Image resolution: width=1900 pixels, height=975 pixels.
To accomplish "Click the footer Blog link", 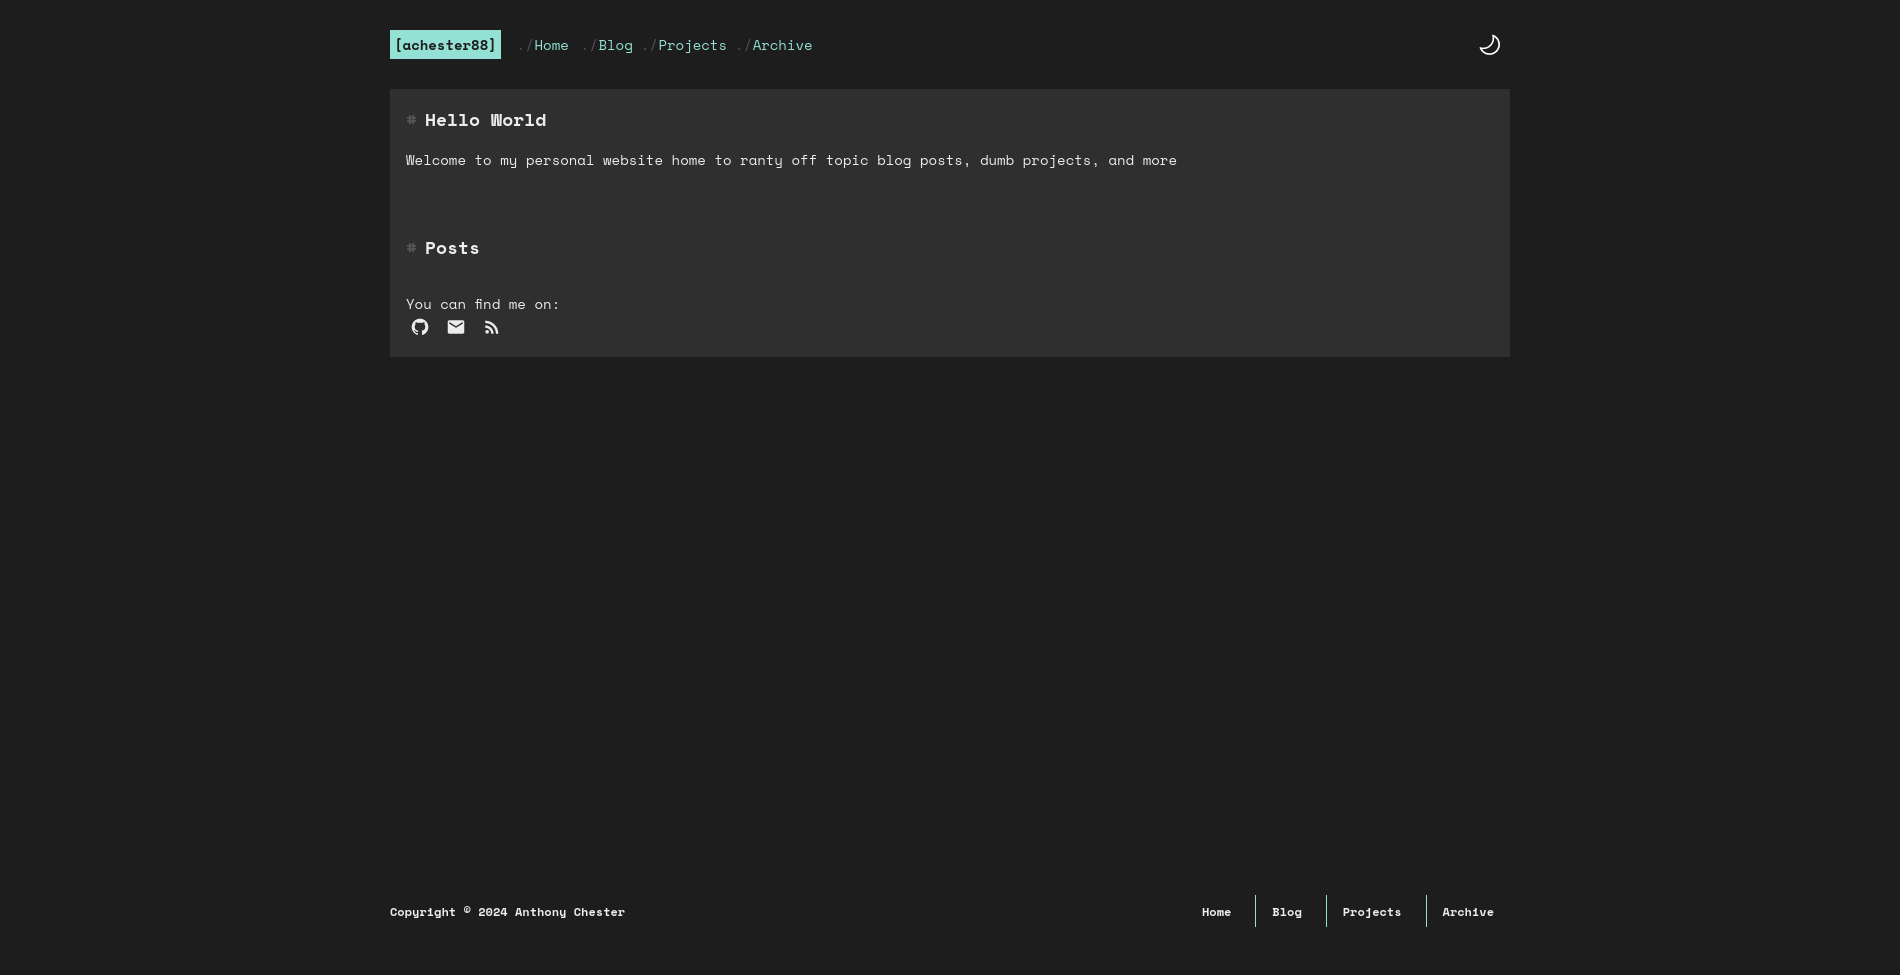I will (x=1287, y=911).
